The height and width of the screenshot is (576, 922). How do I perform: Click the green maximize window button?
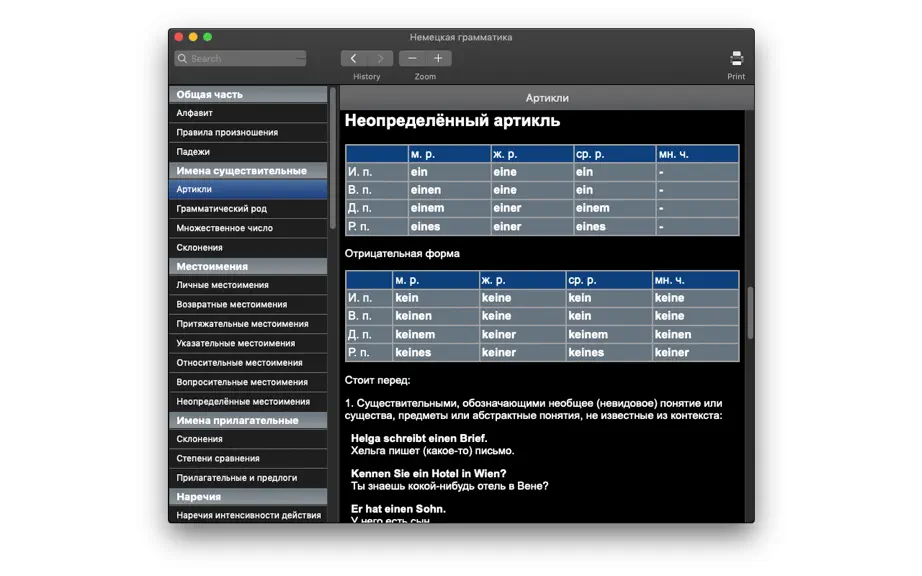click(208, 37)
